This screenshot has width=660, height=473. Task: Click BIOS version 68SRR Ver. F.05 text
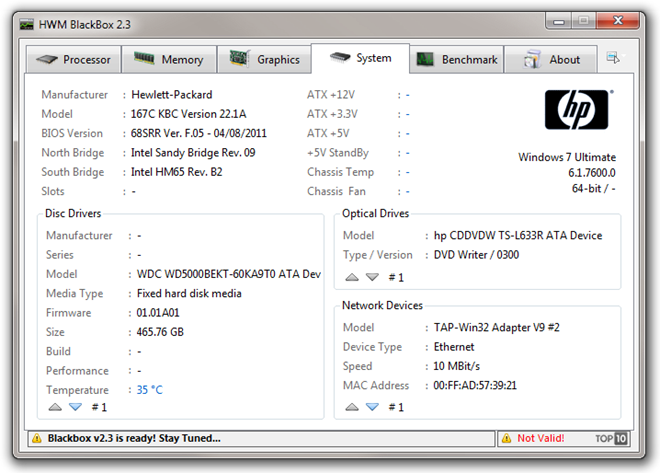point(199,133)
